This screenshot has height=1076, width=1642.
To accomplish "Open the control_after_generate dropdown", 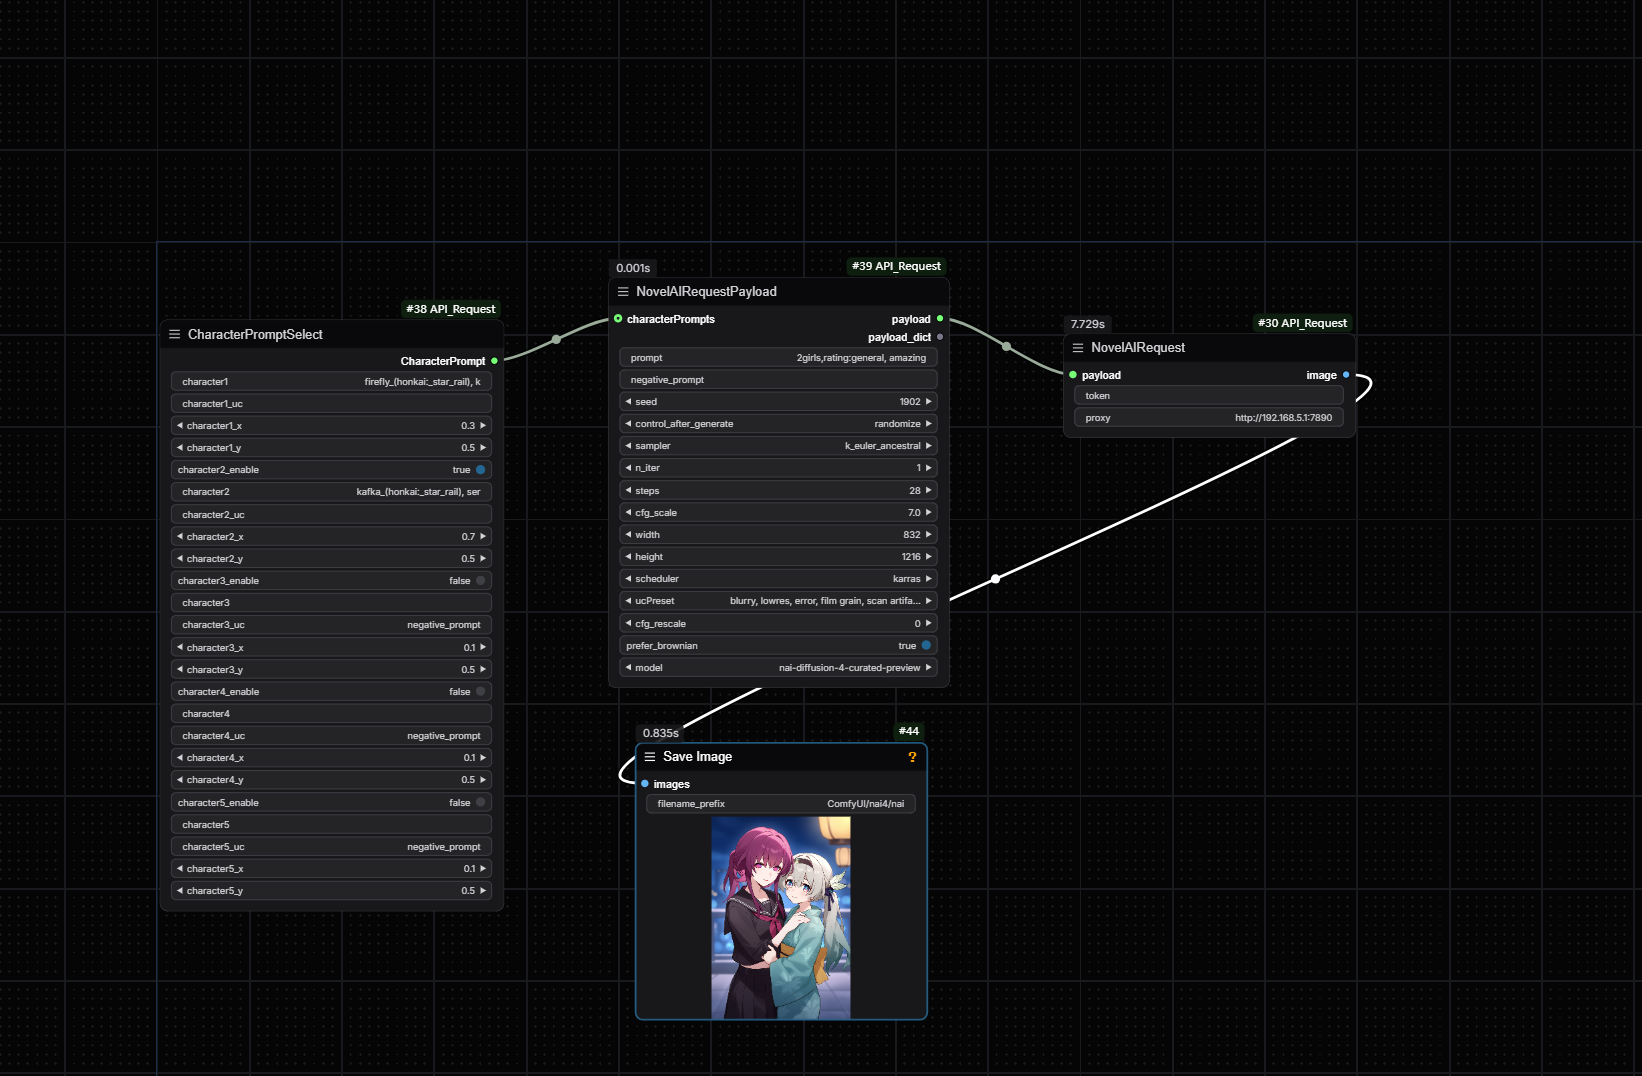I will pyautogui.click(x=778, y=424).
